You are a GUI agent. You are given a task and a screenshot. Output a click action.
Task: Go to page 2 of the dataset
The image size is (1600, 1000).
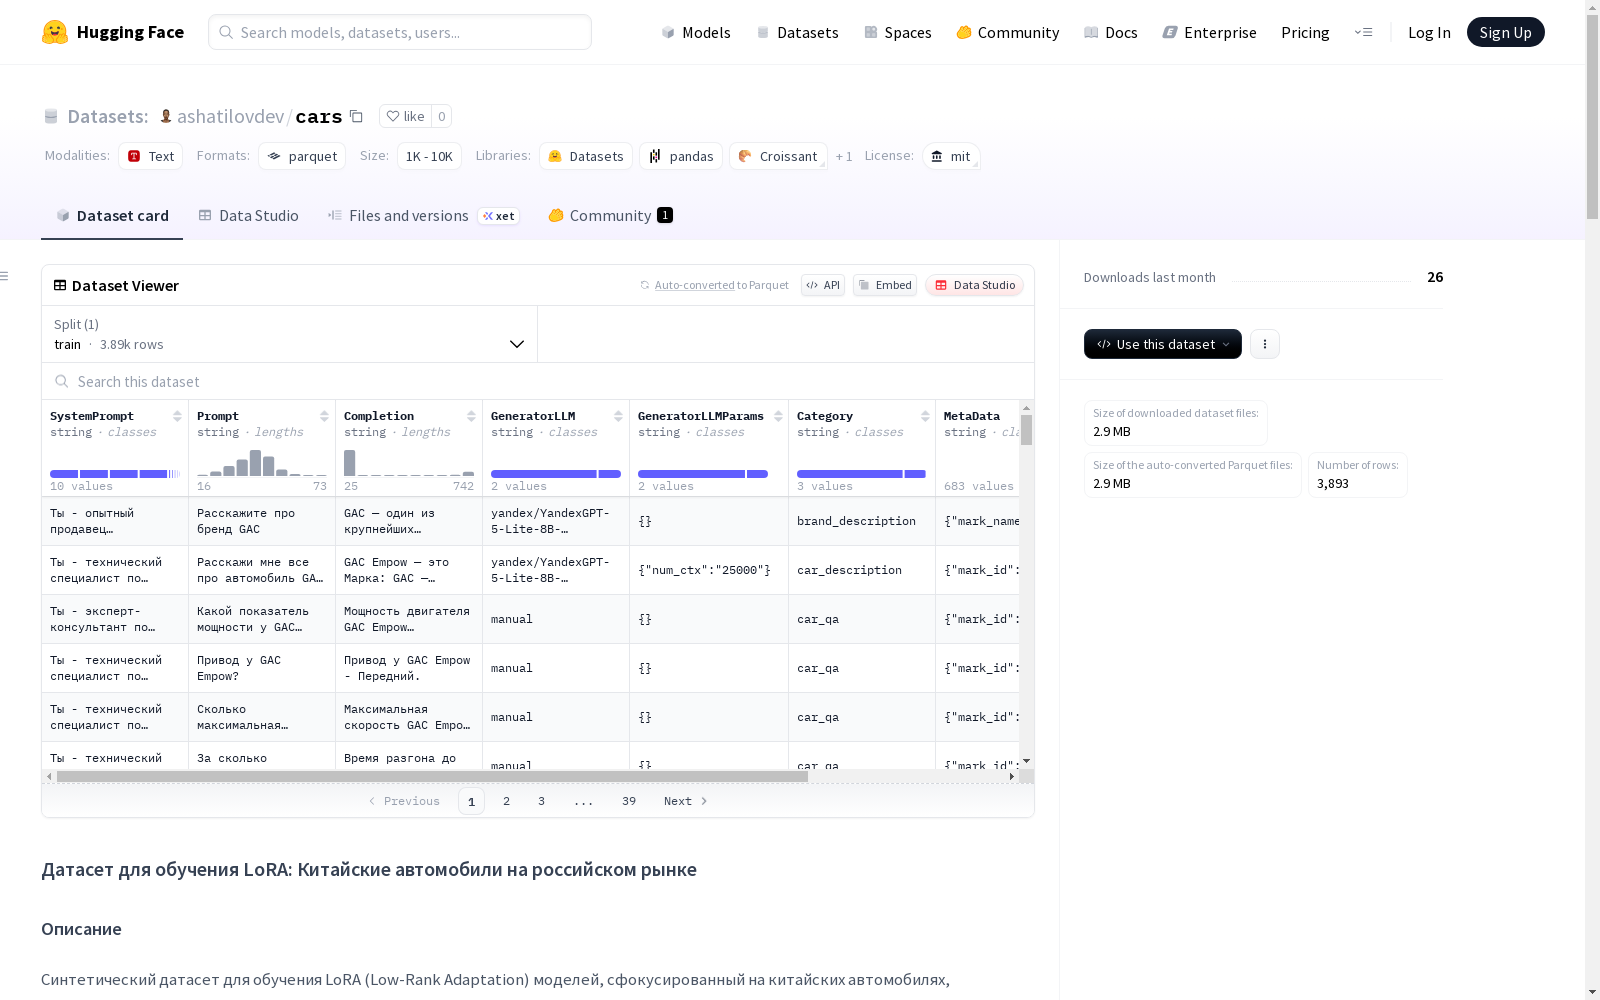pyautogui.click(x=507, y=801)
